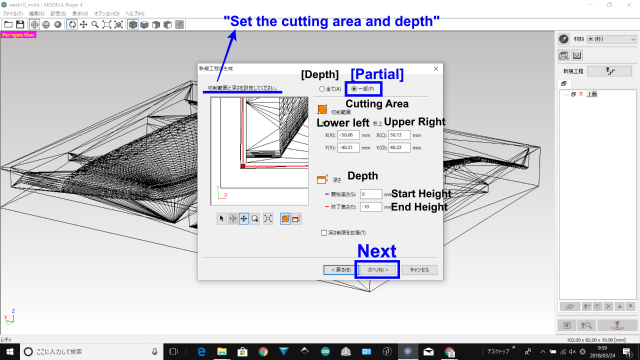Click the dialog cutting area preview thumbnail
Screen dimensions: 640x360
[260, 151]
